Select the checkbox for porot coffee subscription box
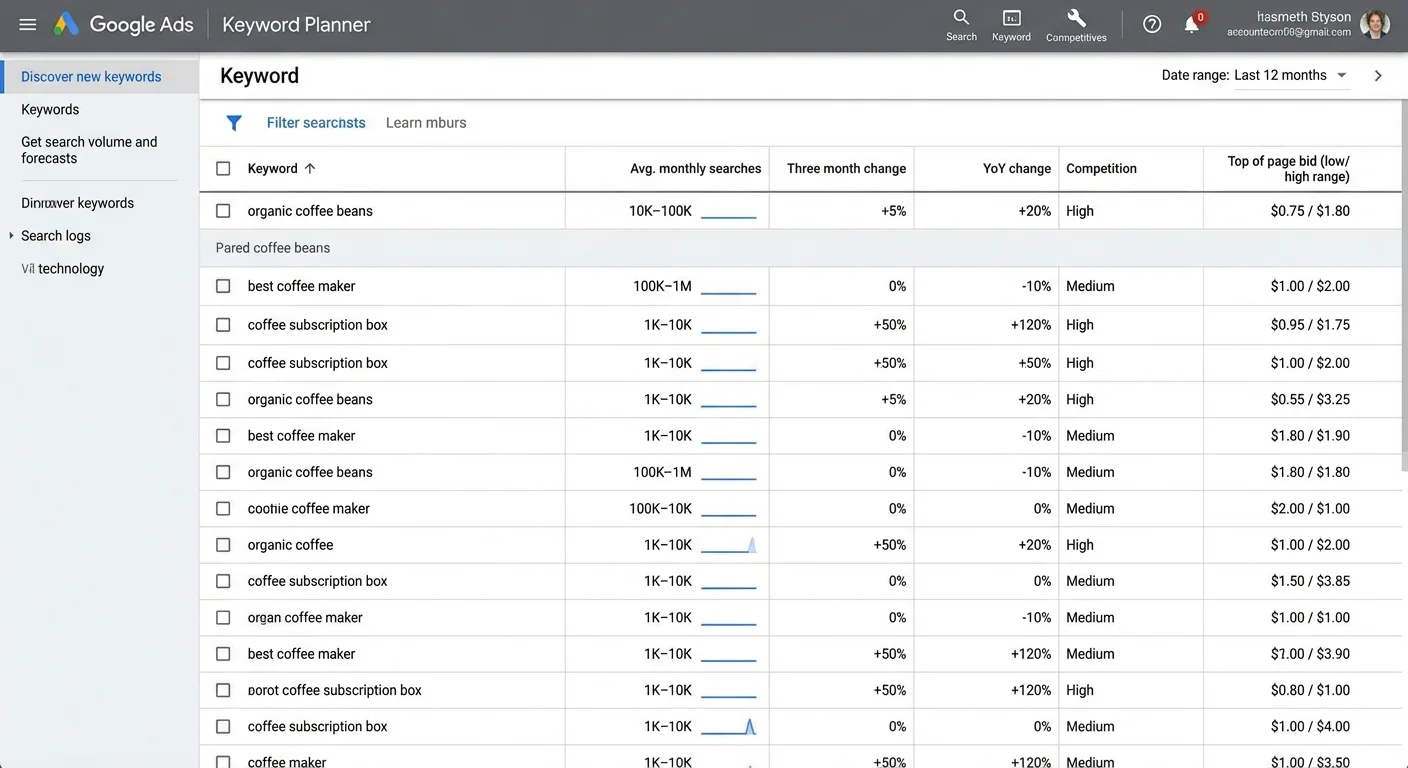Screen dimensions: 1408x768 pyautogui.click(x=223, y=690)
